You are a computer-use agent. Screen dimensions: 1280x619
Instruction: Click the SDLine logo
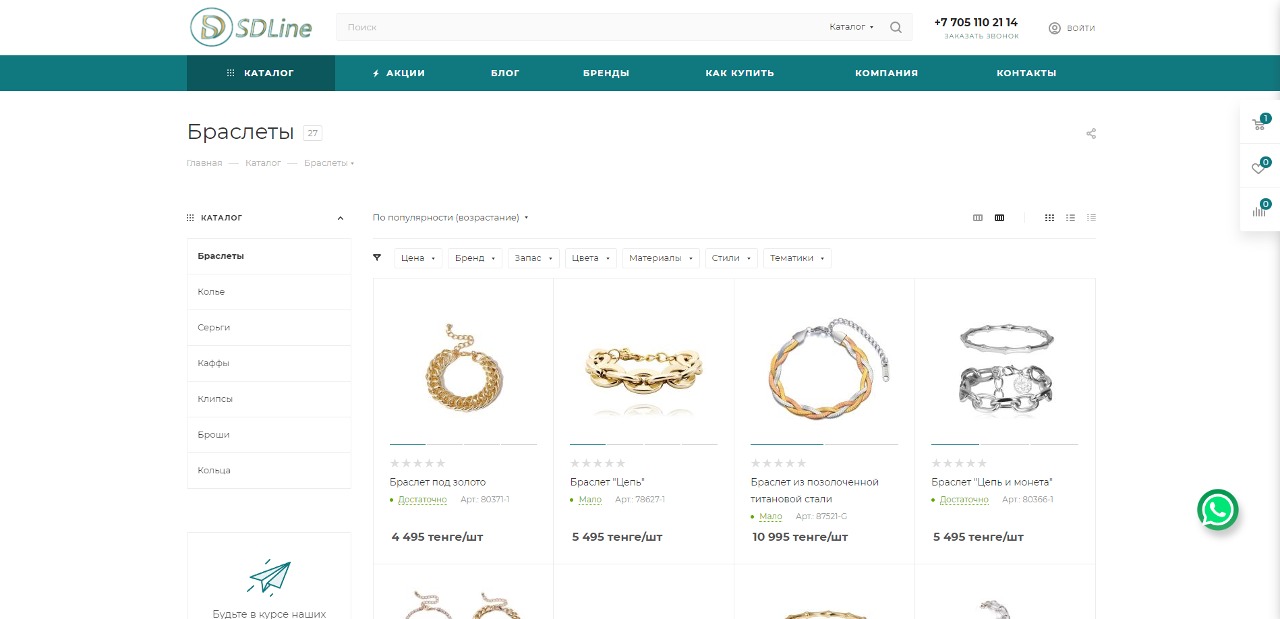251,27
